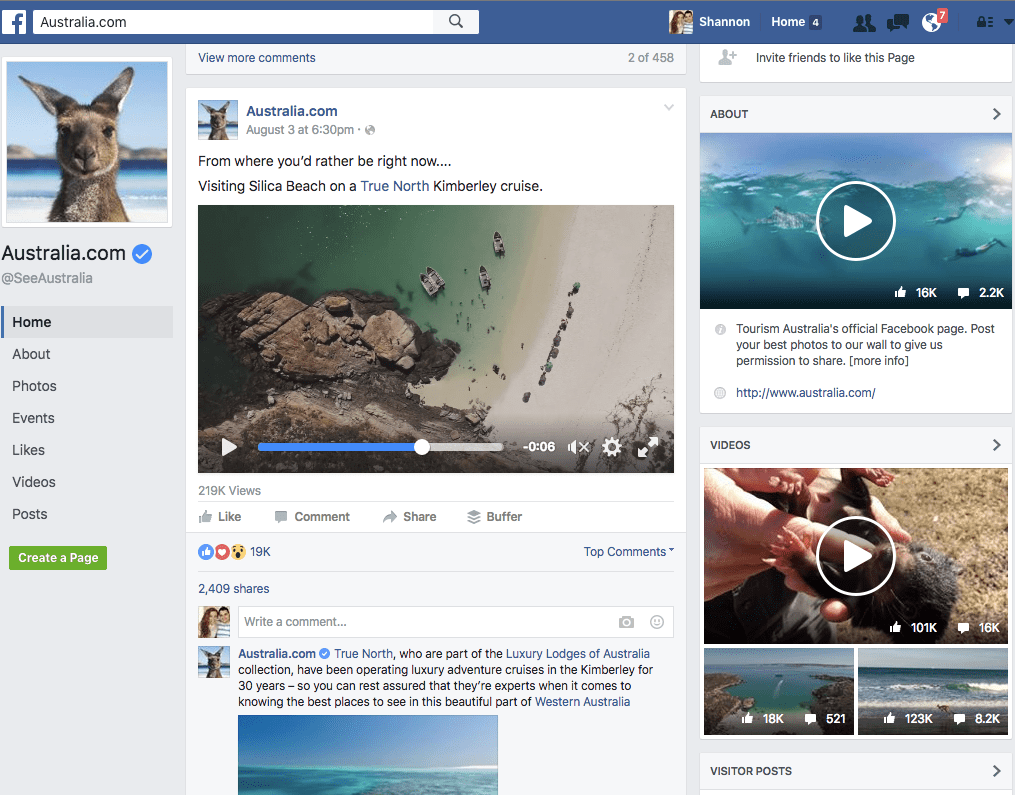Open the Top Comments dropdown
This screenshot has width=1015, height=795.
point(628,552)
